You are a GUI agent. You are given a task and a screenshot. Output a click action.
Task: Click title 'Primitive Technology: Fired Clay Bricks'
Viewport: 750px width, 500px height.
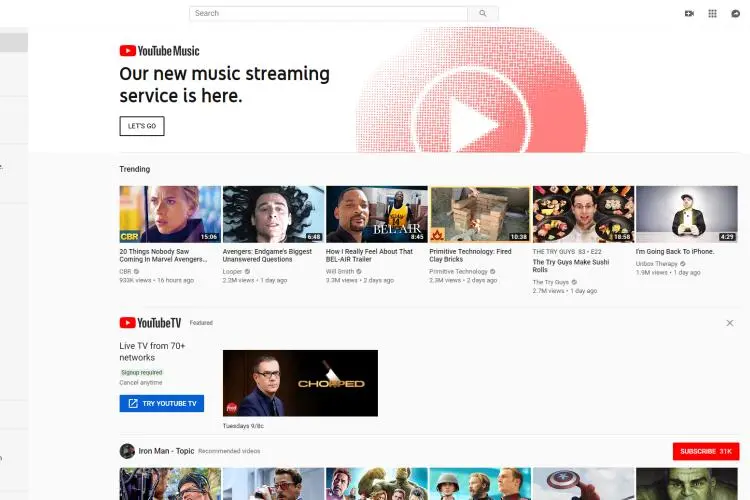click(470, 256)
